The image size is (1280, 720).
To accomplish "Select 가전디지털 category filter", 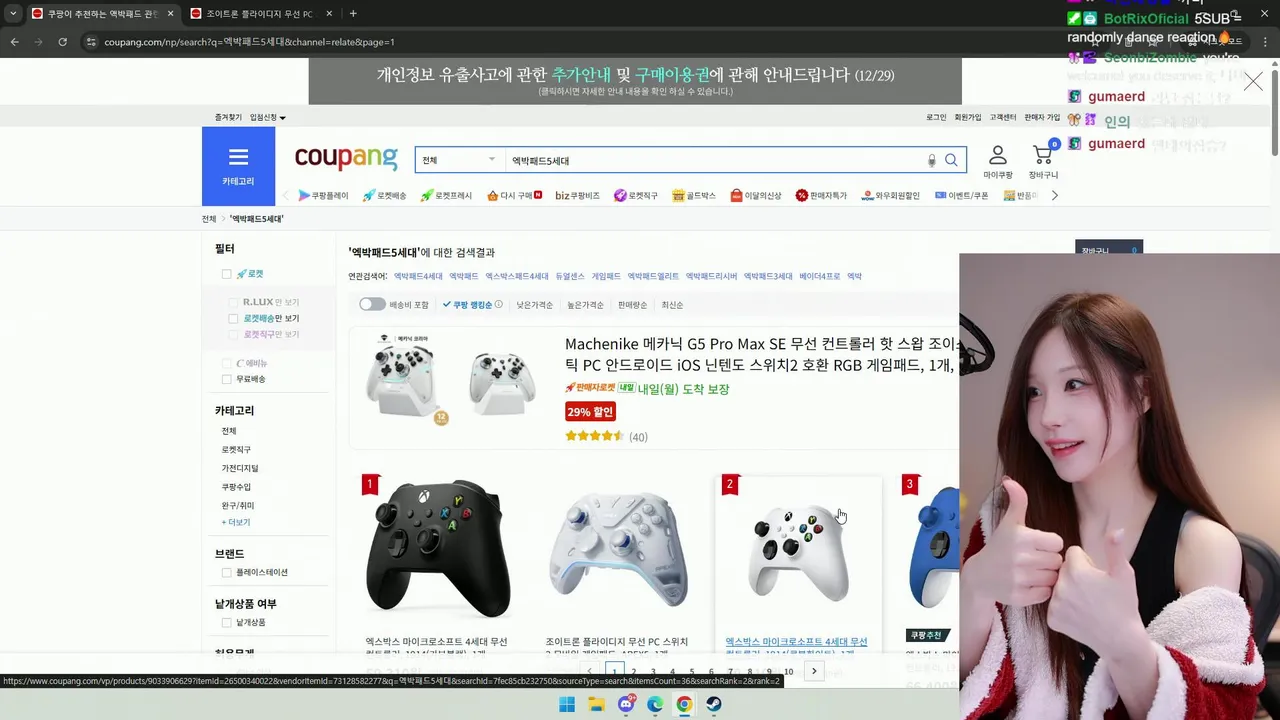I will pyautogui.click(x=240, y=468).
